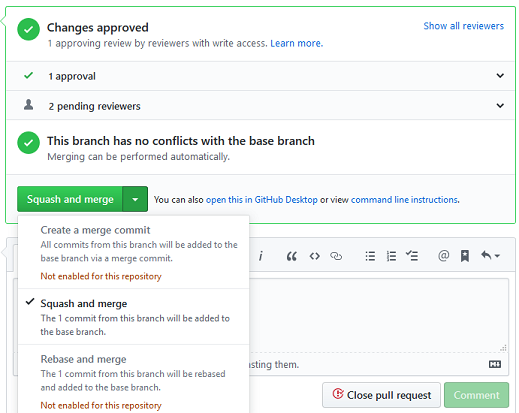Image resolution: width=519 pixels, height=413 pixels.
Task: Click the Squash and merge button
Action: [70, 199]
